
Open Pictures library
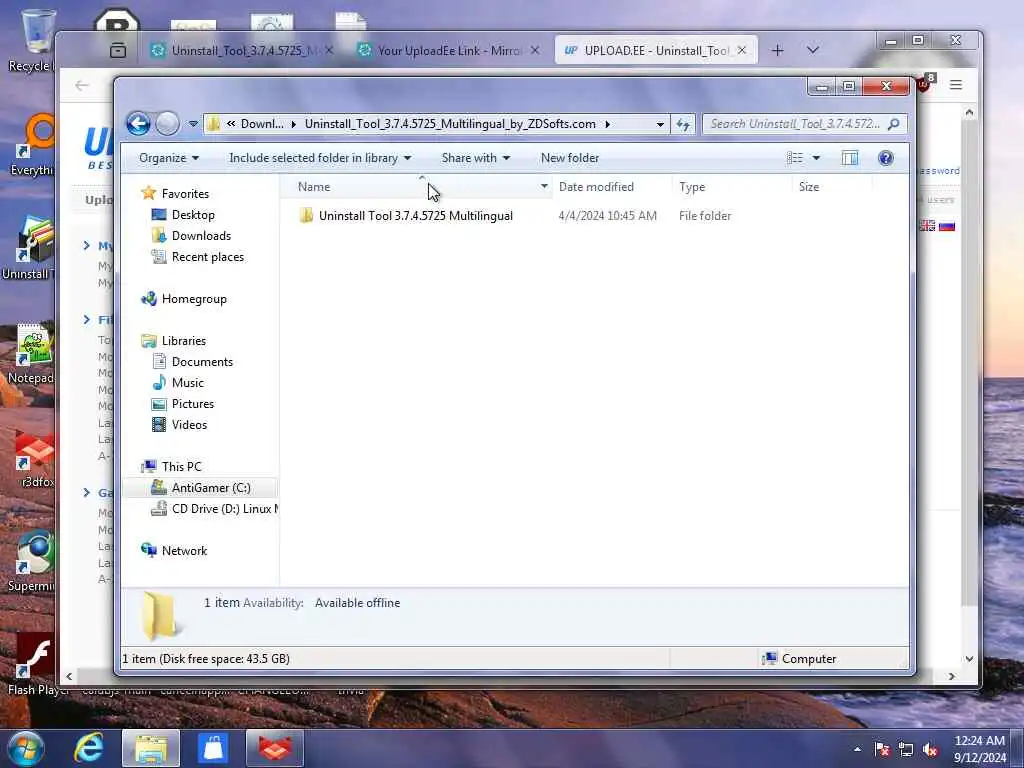coord(193,404)
